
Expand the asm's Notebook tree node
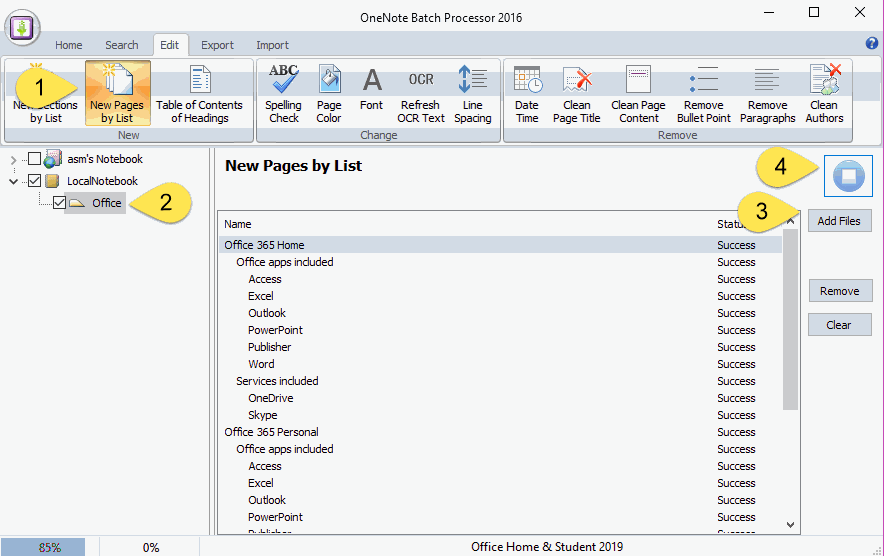pos(14,160)
